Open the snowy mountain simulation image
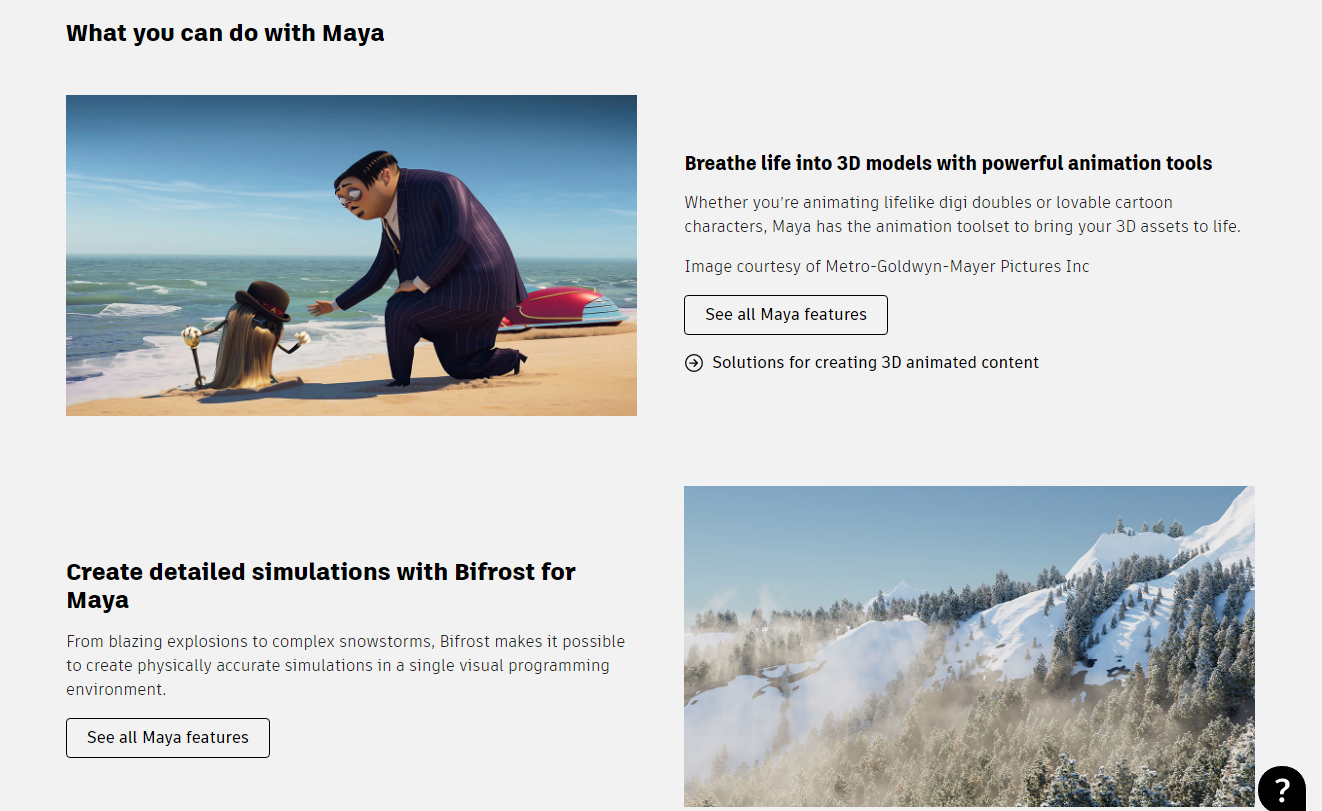The image size is (1322, 811). point(968,645)
